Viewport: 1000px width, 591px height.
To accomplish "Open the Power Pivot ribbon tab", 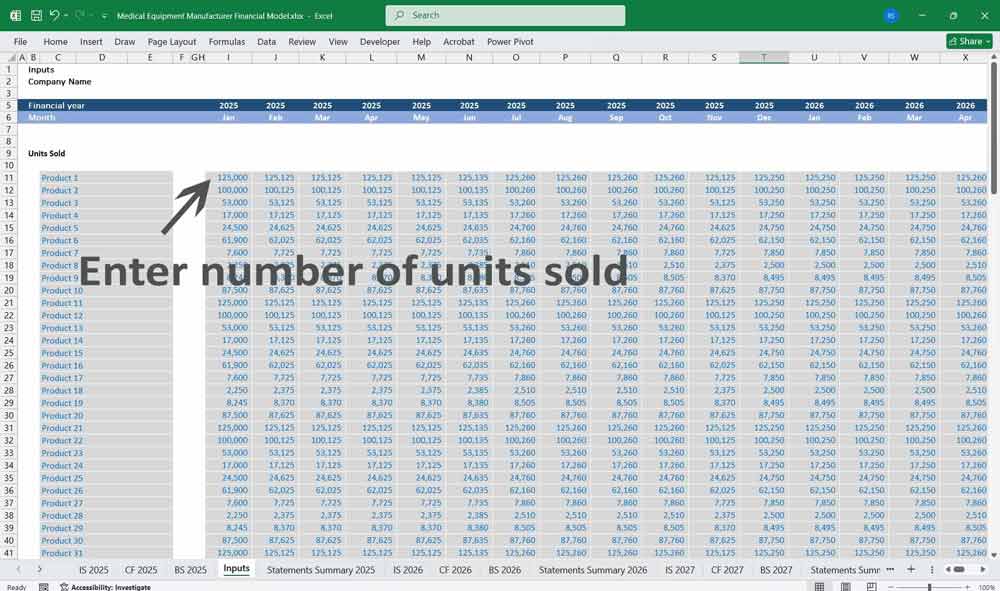I will point(510,42).
